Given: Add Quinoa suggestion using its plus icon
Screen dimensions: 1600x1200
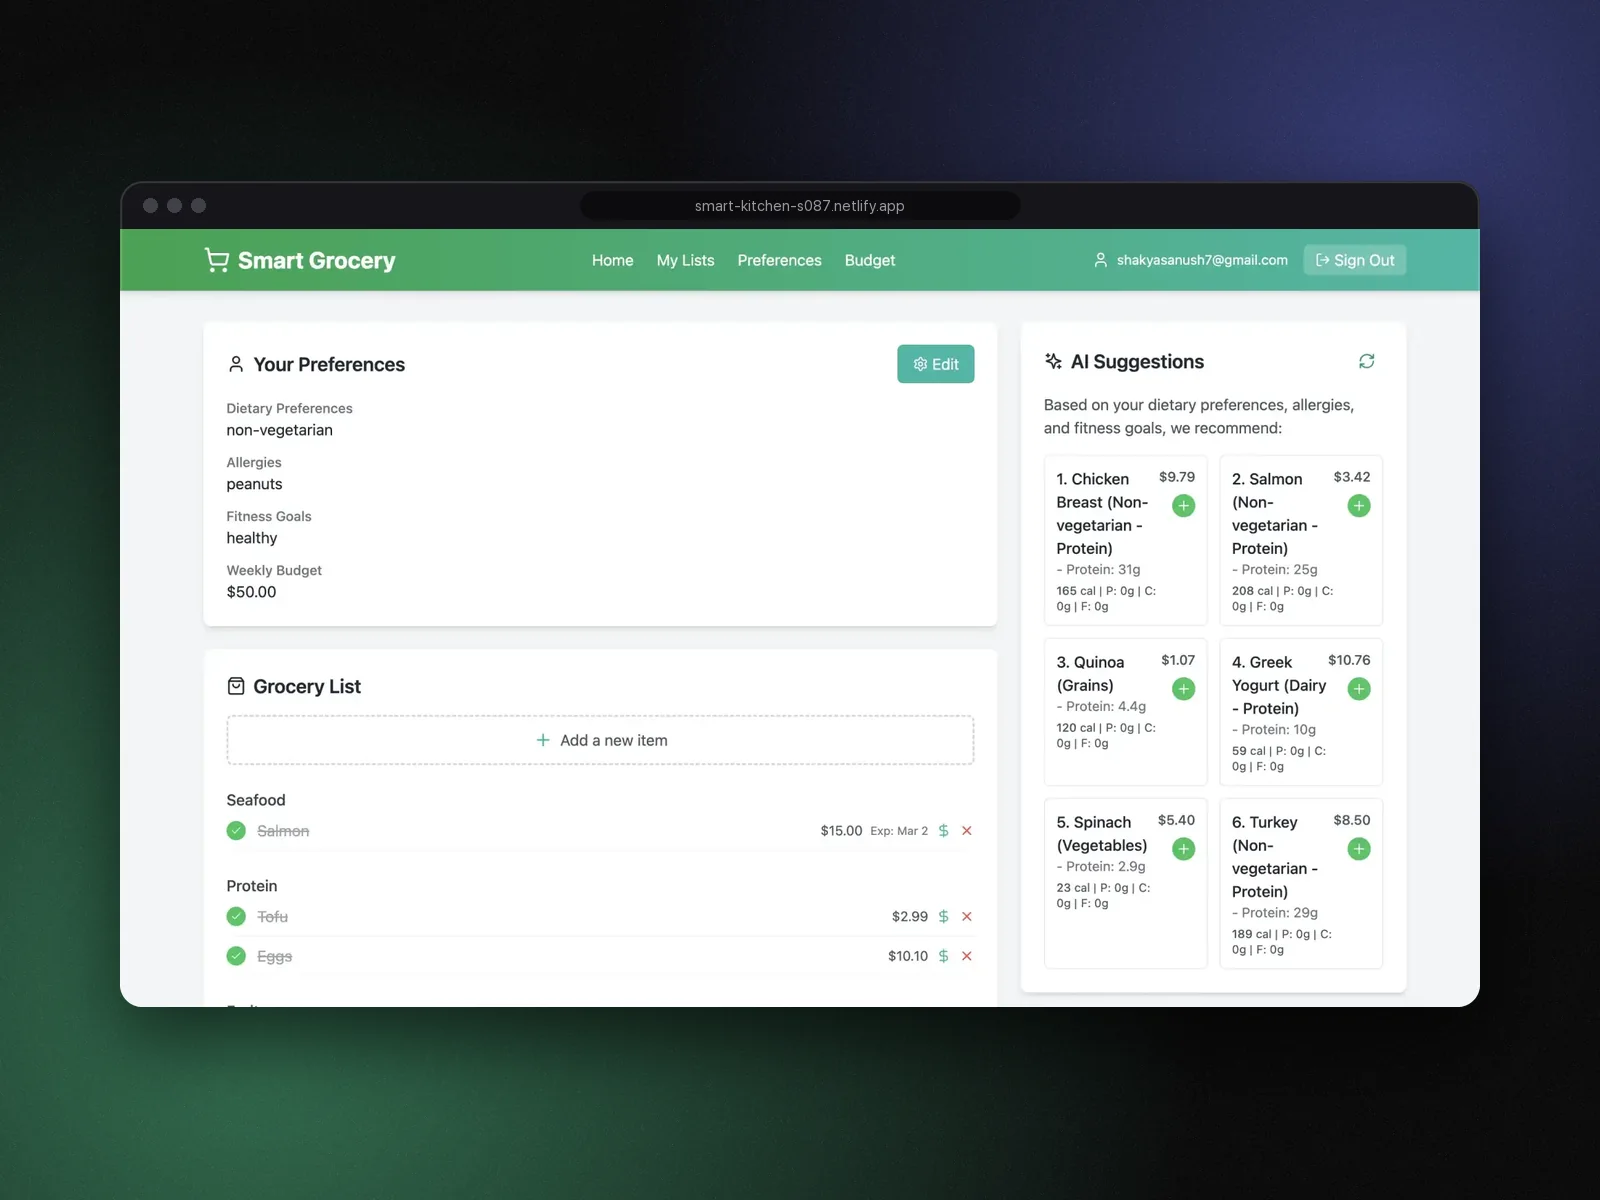Looking at the screenshot, I should coord(1183,689).
